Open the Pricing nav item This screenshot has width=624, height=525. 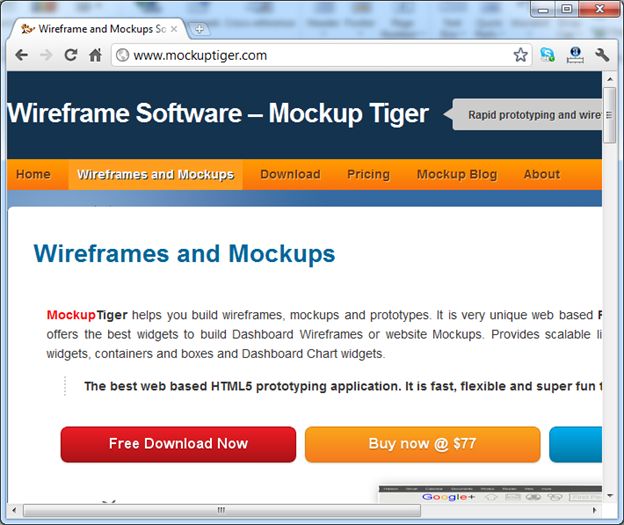(369, 174)
